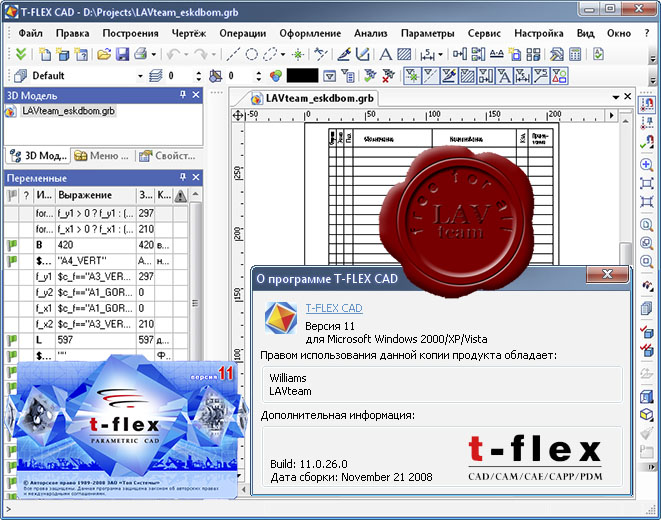The image size is (661, 520).
Task: Open the redo history dropdown arrow
Action: pyautogui.click(x=213, y=54)
